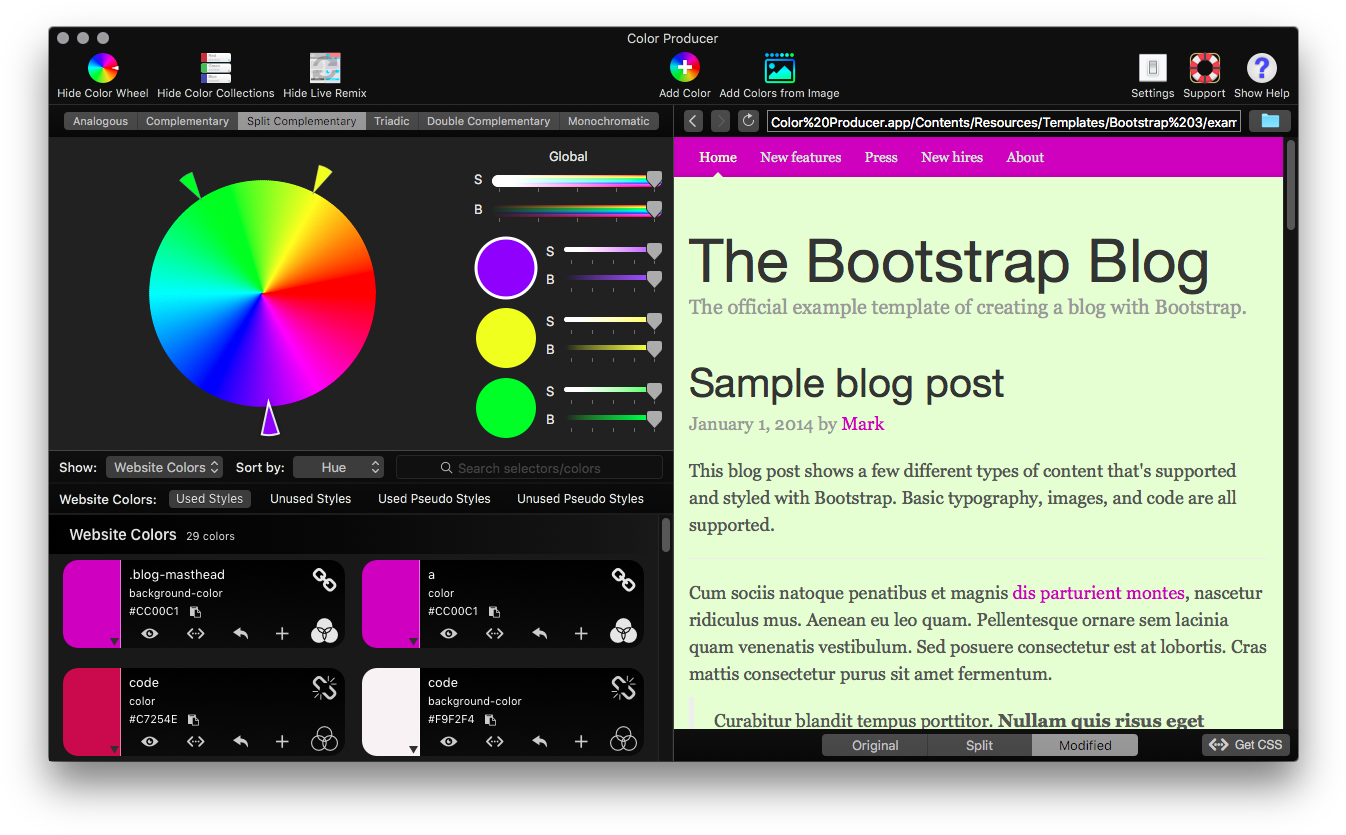1346x835 pixels.
Task: Show the Unused Styles tab
Action: 310,498
